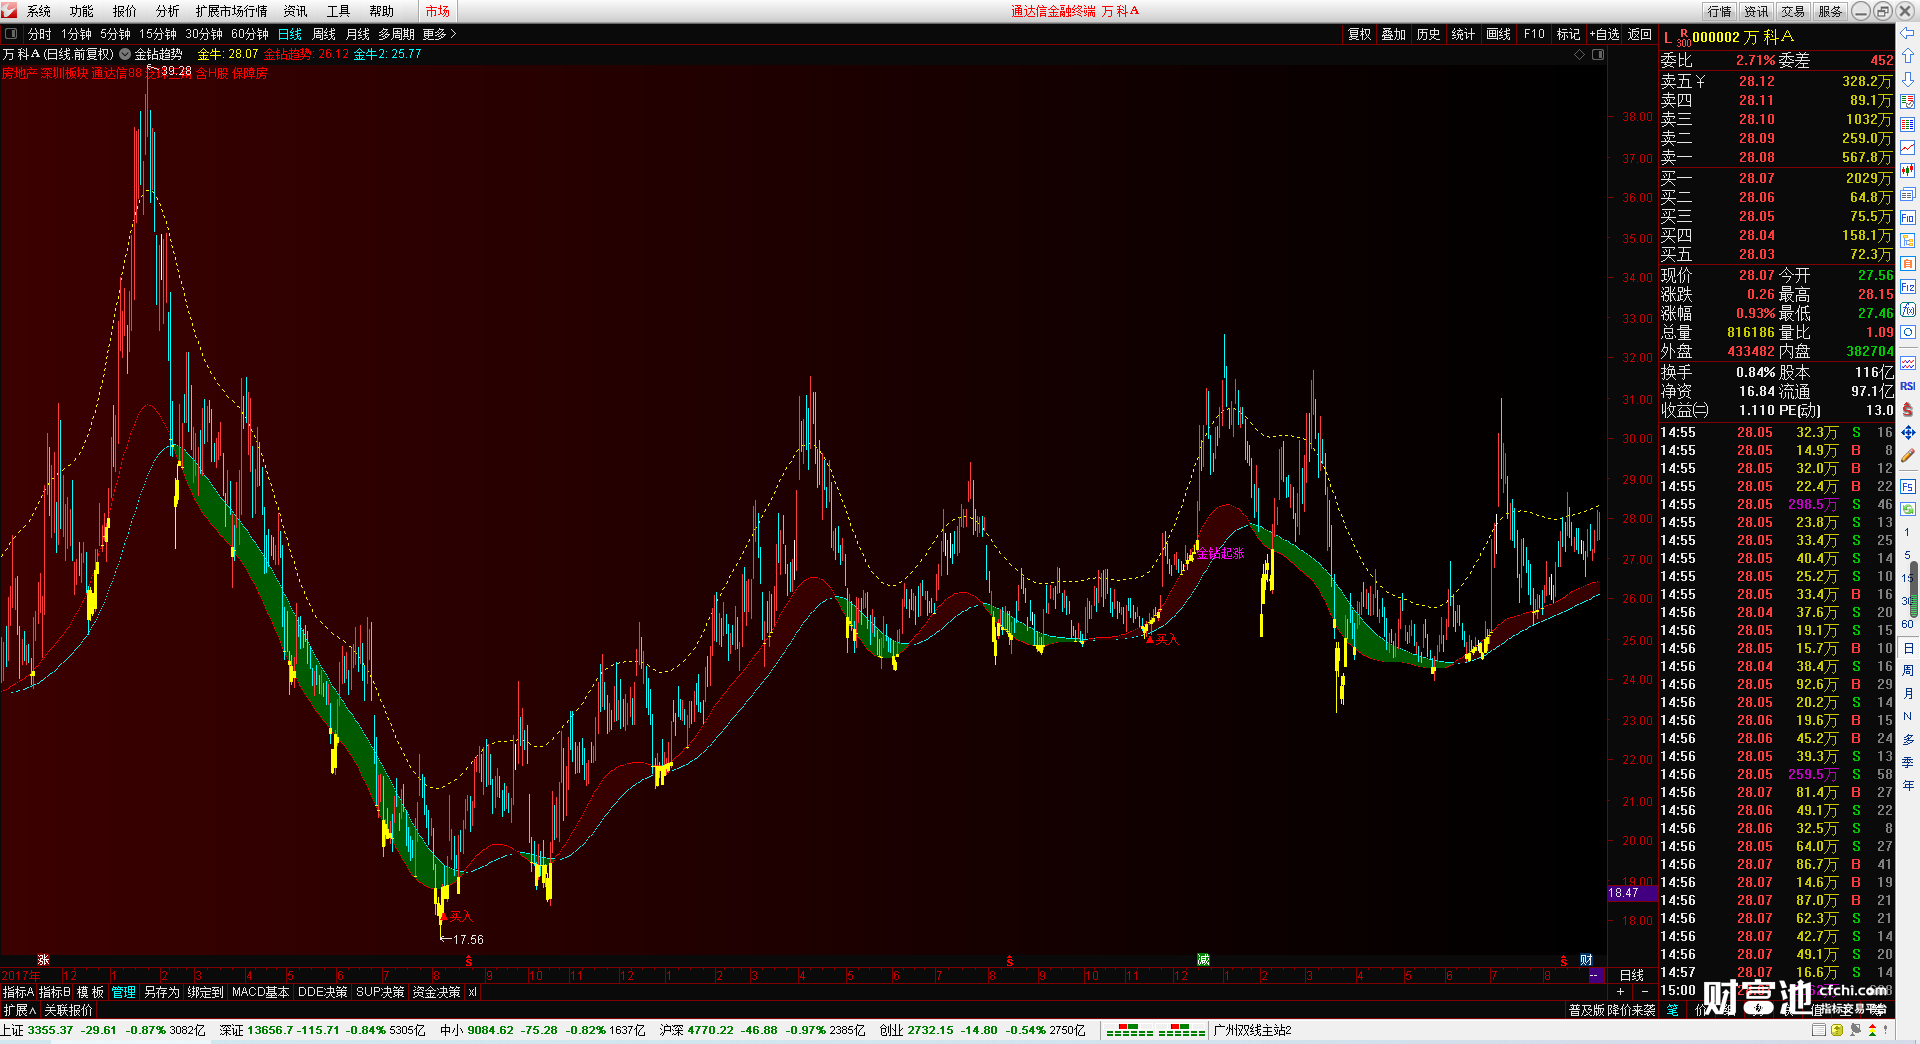This screenshot has height=1044, width=1920.
Task: Click the 普及版 降价来袭 promo link
Action: point(1612,1010)
